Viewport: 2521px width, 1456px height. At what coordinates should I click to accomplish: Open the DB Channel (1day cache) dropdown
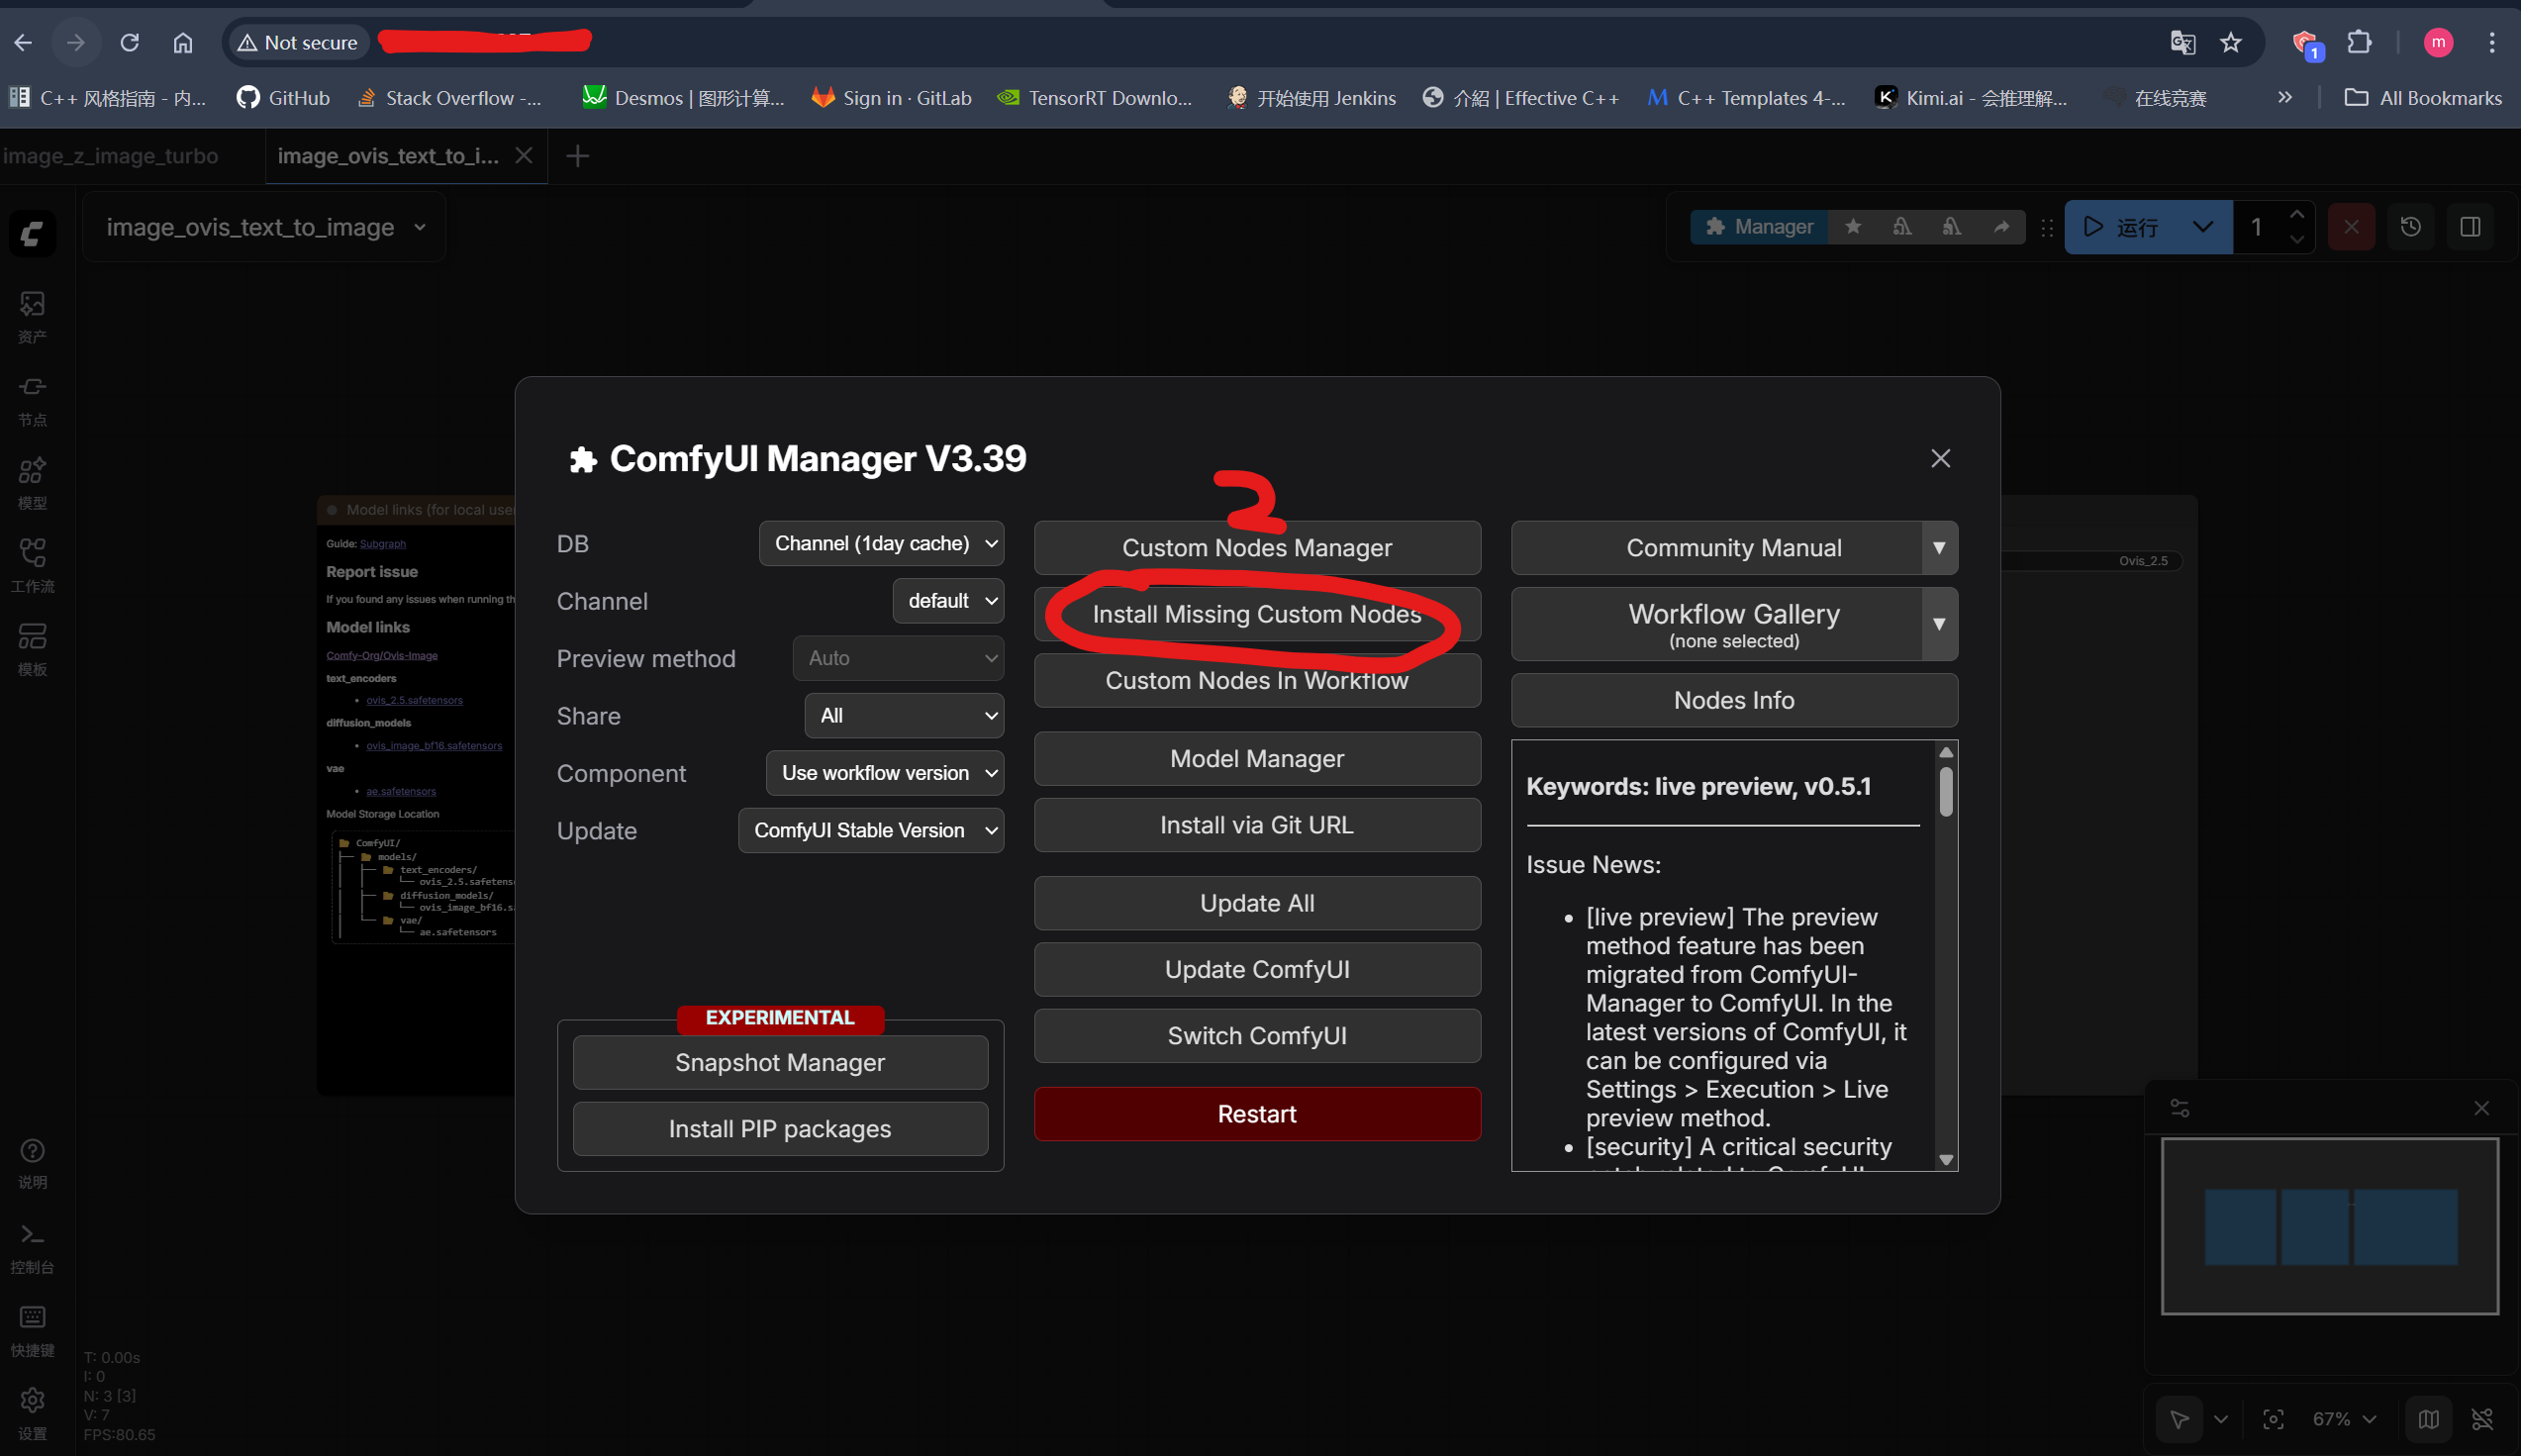point(880,543)
